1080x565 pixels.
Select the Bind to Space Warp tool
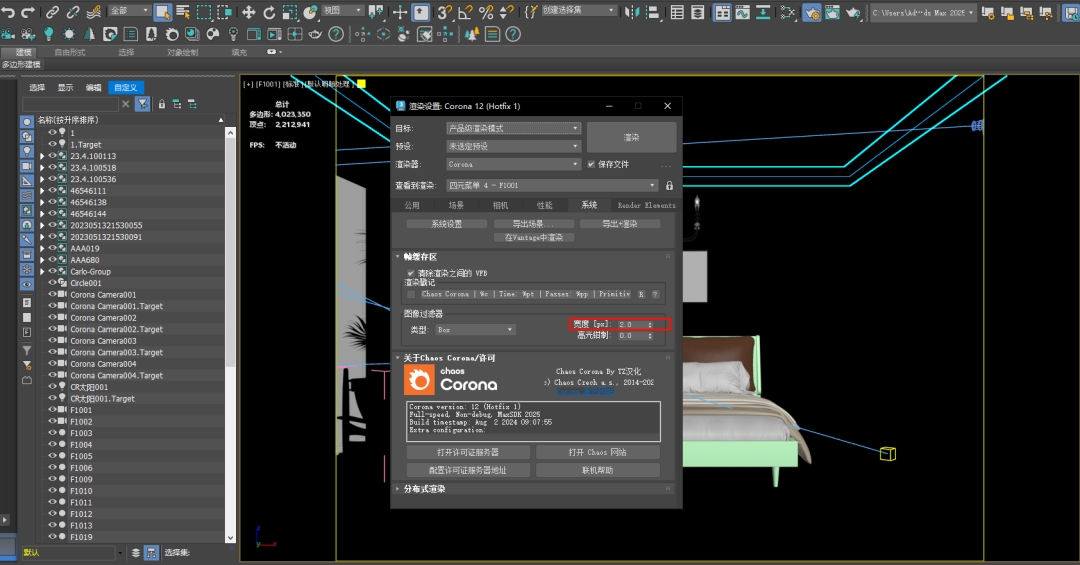(x=94, y=12)
